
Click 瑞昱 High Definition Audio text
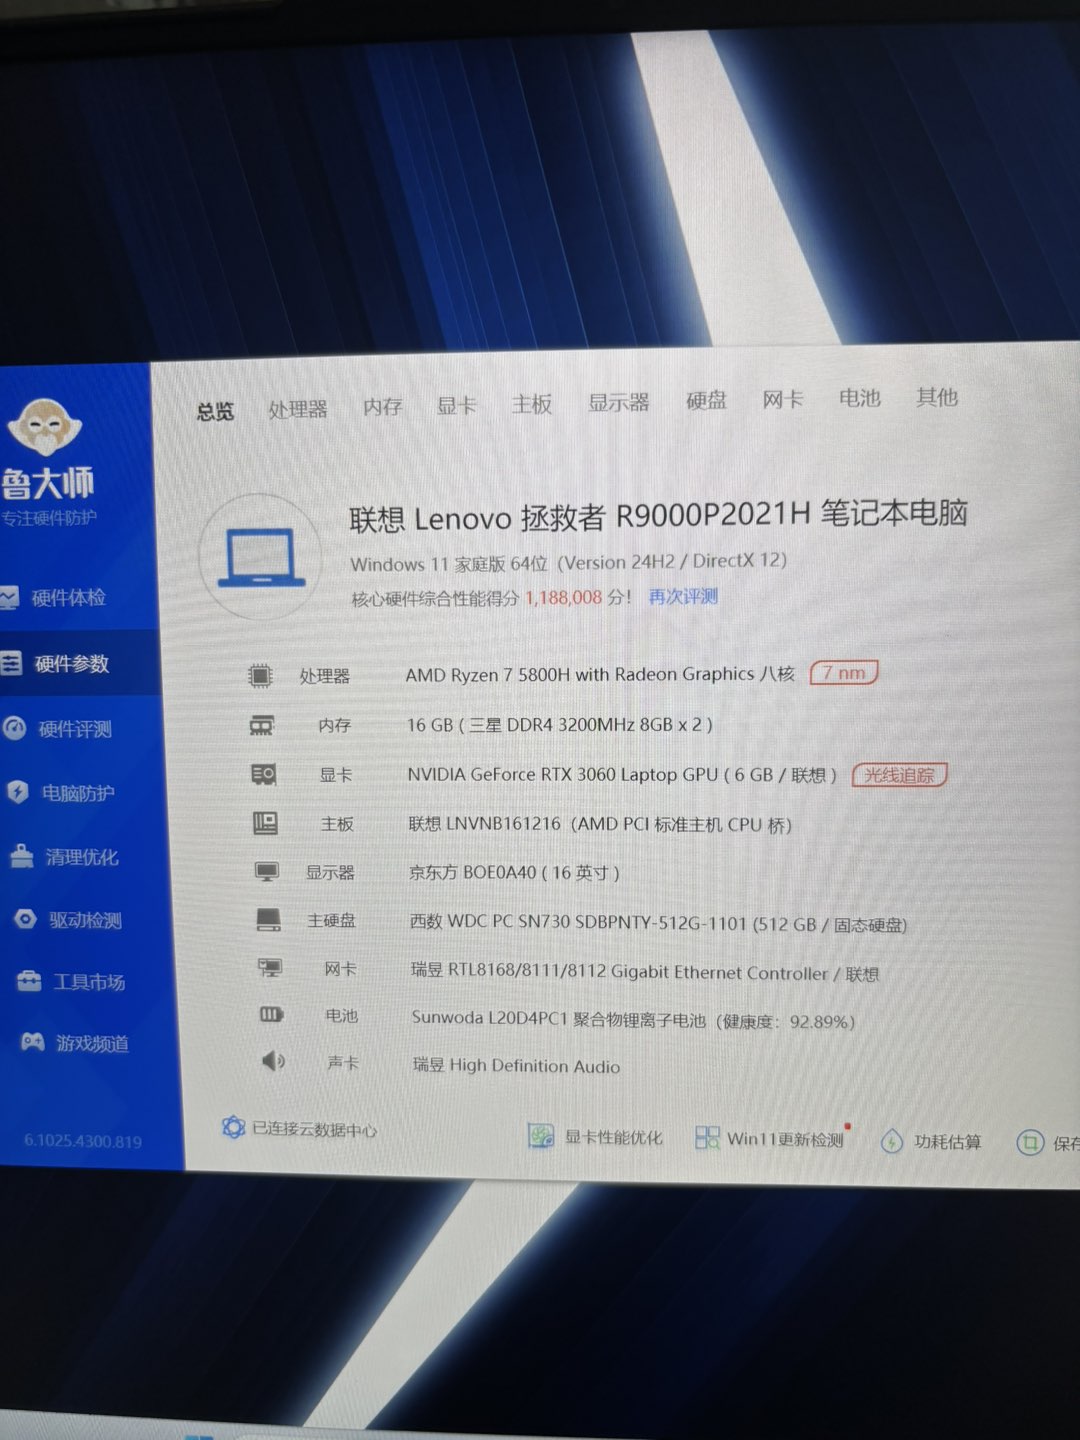[x=516, y=1066]
